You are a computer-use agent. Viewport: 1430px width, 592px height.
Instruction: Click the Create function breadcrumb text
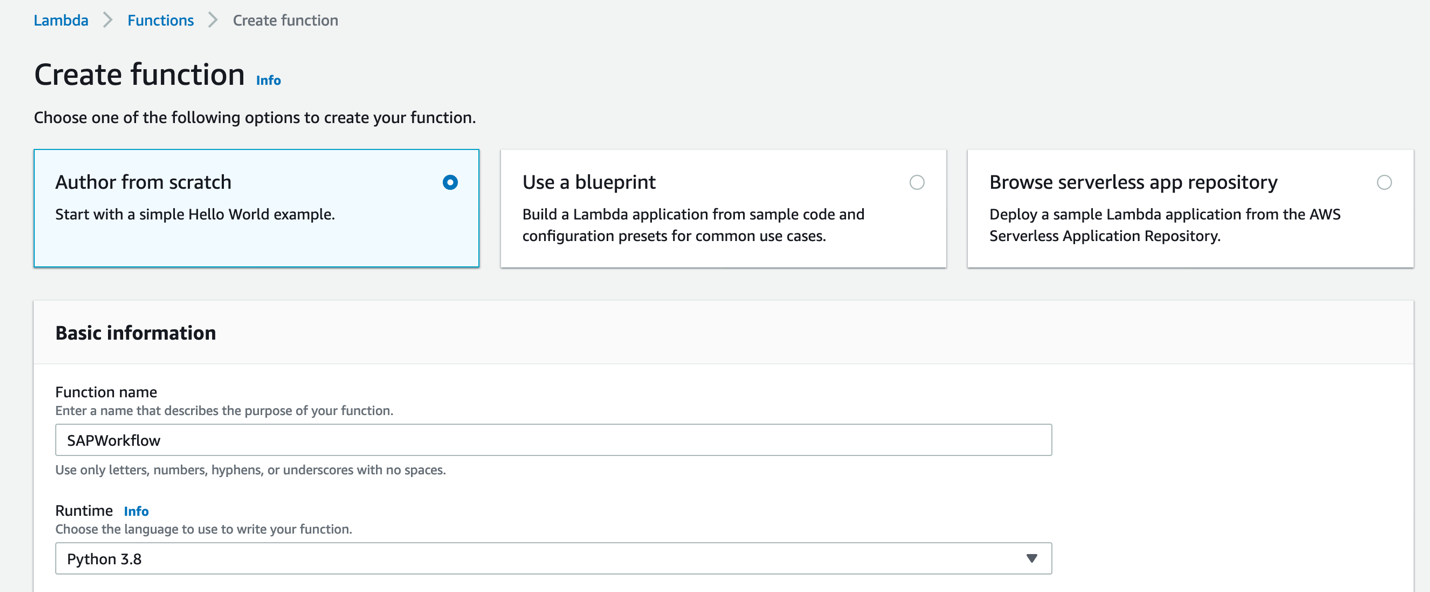[x=285, y=20]
